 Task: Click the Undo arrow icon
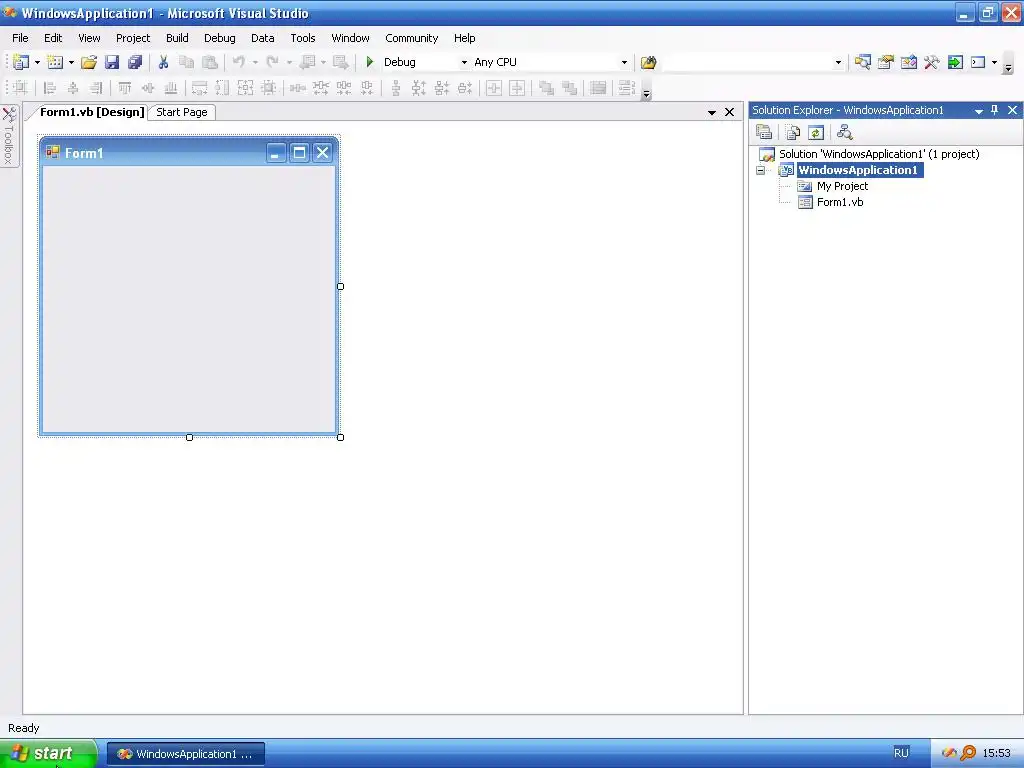point(239,62)
